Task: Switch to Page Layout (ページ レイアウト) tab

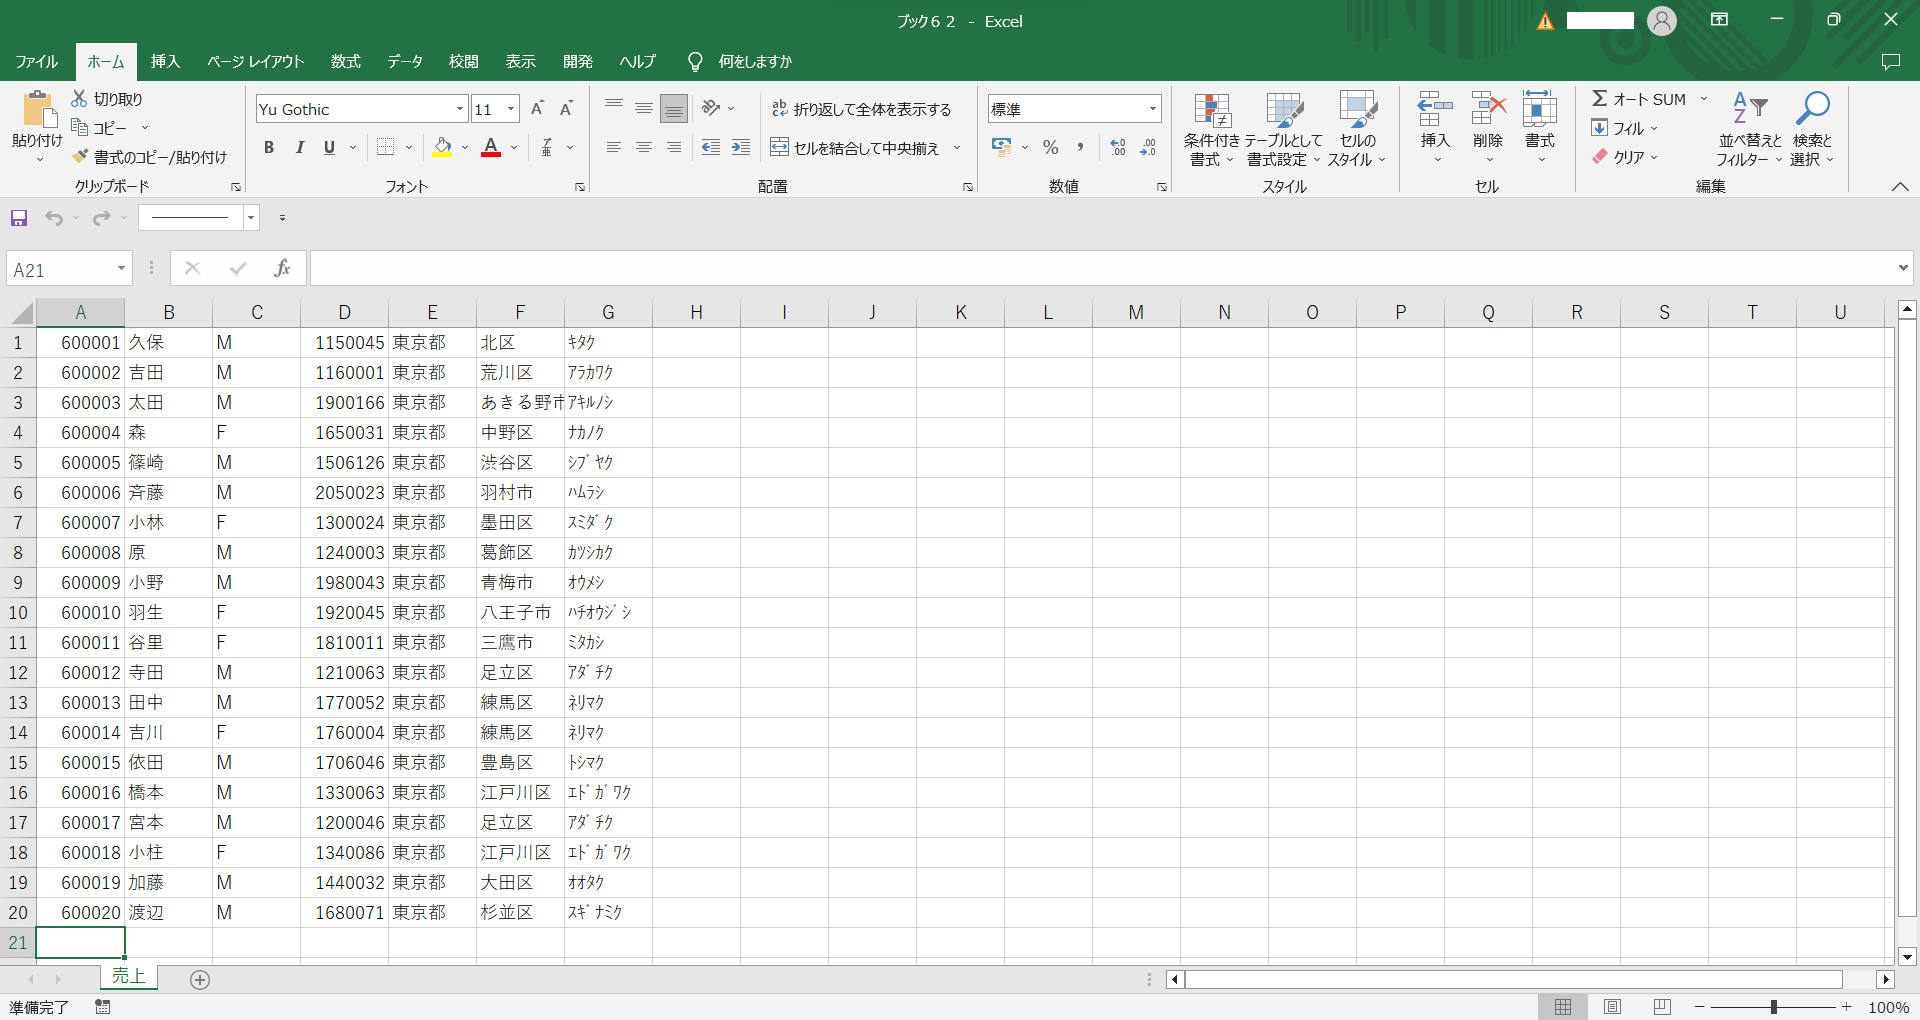Action: pyautogui.click(x=255, y=61)
